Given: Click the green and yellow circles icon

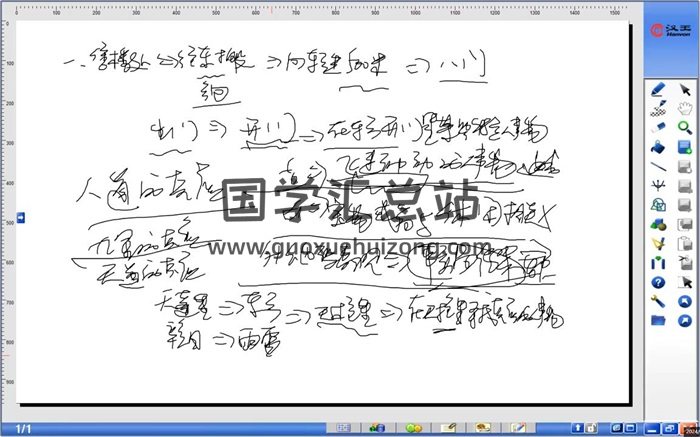Looking at the screenshot, I should pyautogui.click(x=413, y=428).
